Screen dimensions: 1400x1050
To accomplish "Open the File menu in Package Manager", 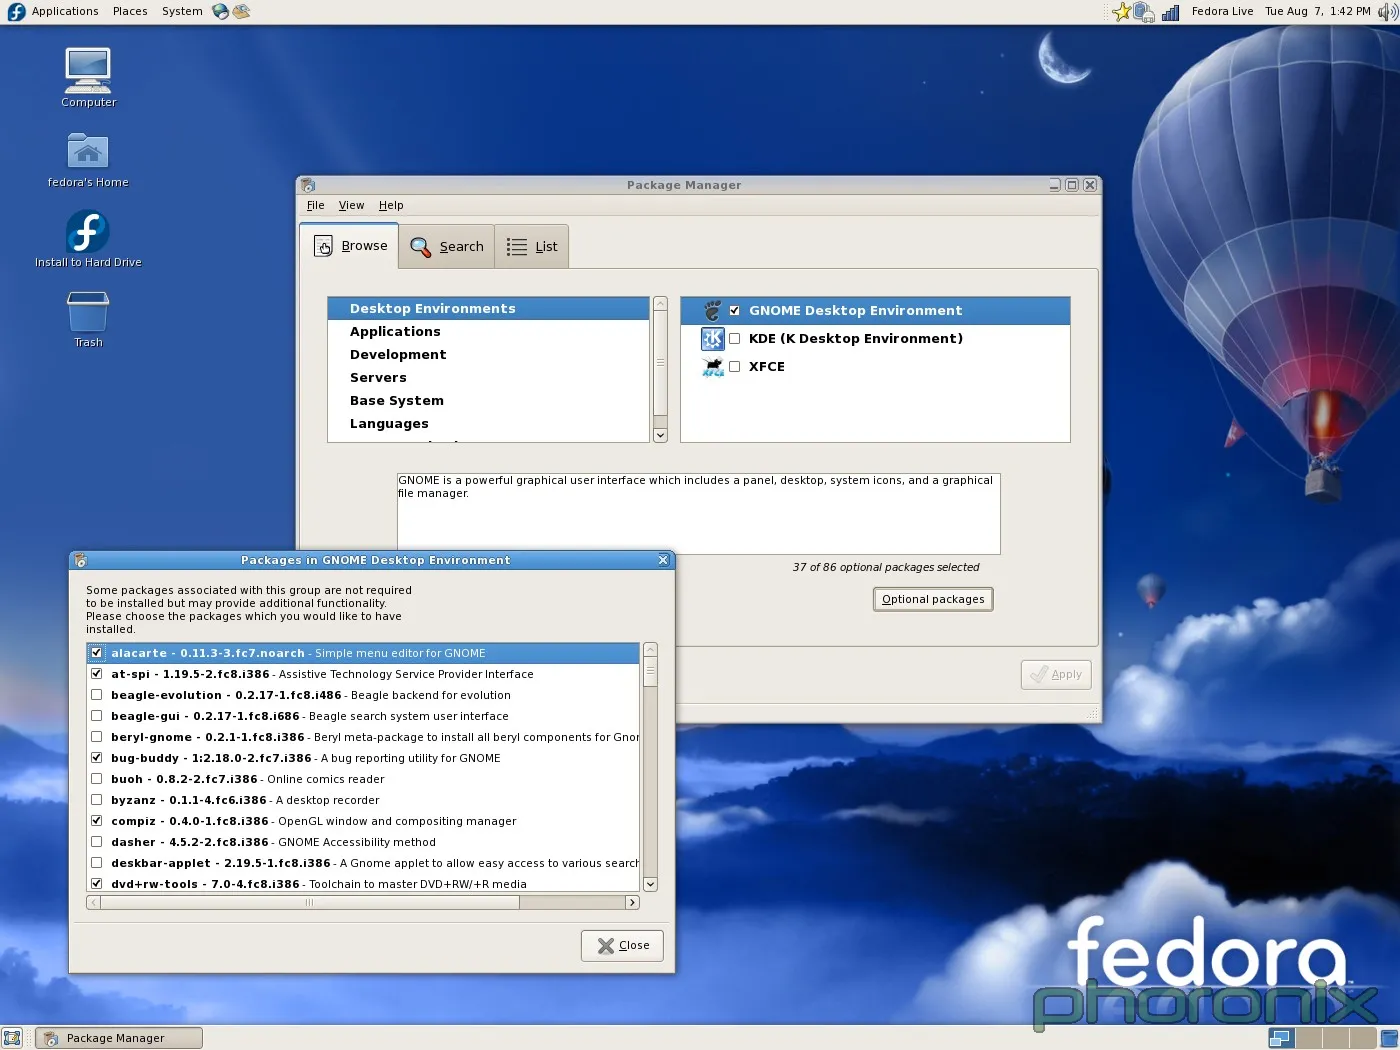I will coord(316,206).
